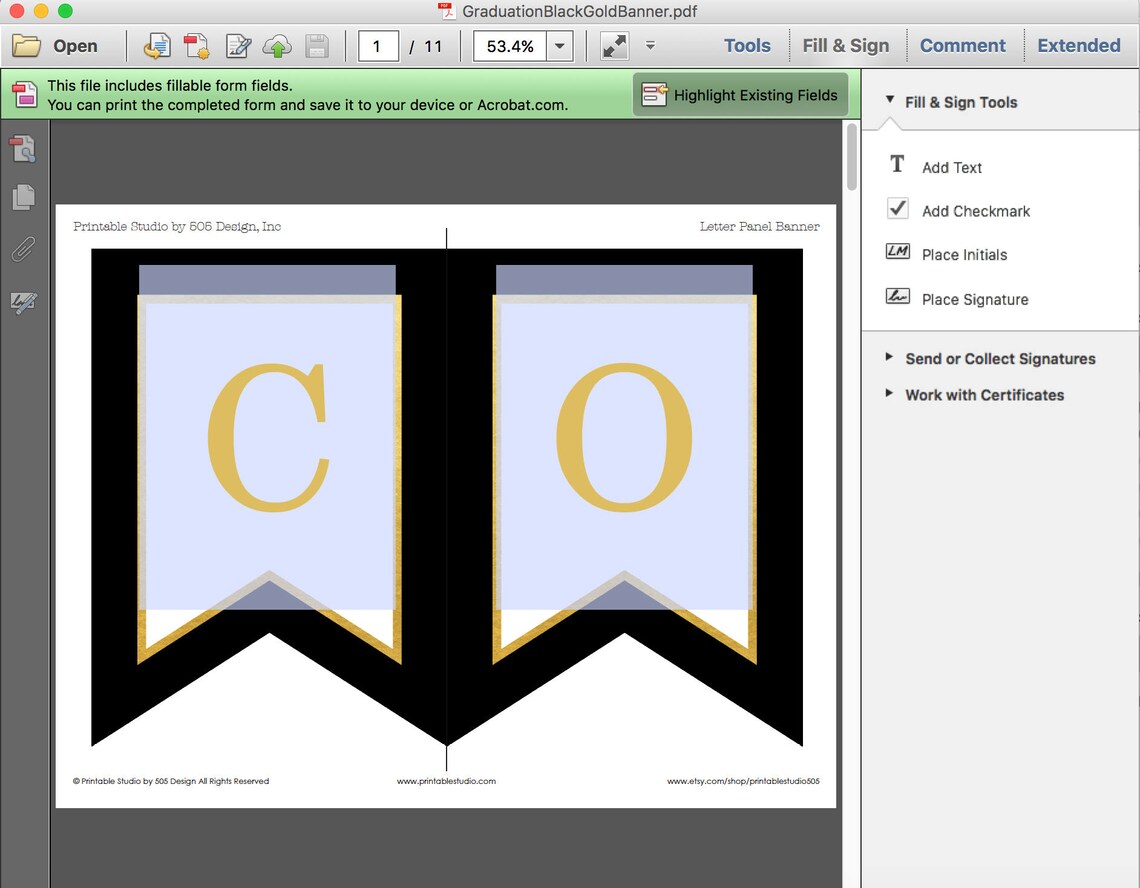Switch to Extended mode
The image size is (1140, 888).
(1079, 45)
